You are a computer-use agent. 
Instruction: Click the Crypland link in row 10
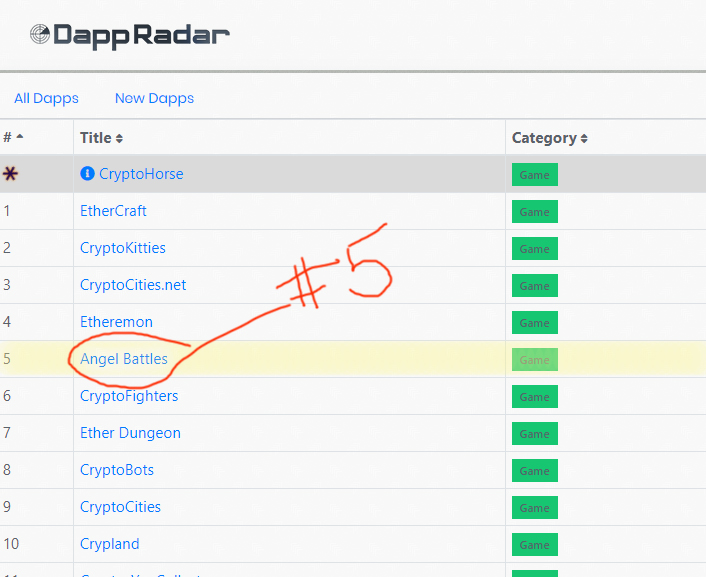pyautogui.click(x=110, y=544)
